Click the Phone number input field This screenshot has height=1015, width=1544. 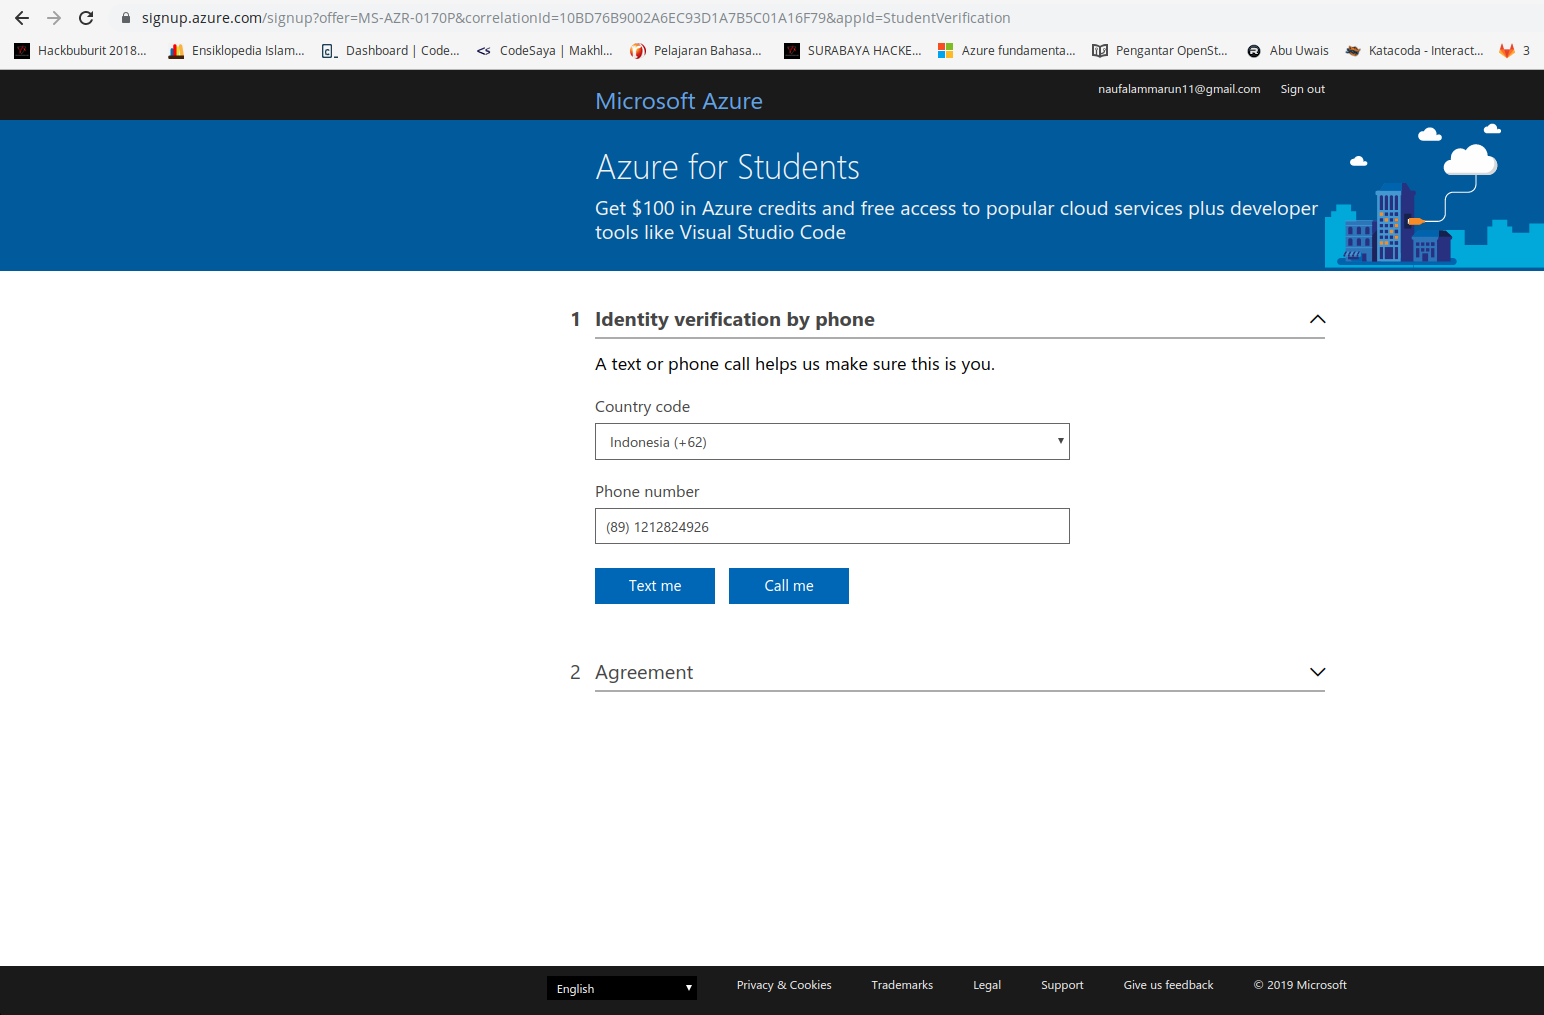(x=832, y=526)
